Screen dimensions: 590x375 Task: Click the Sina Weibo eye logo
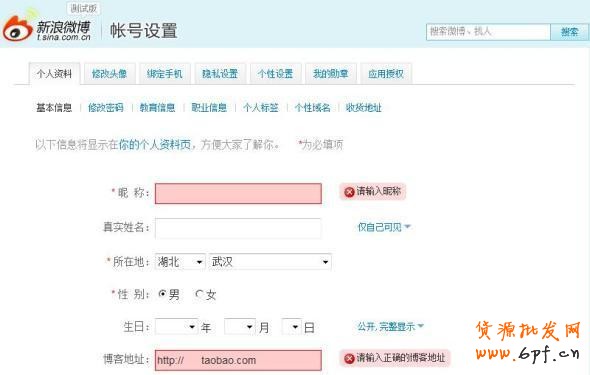(x=18, y=28)
